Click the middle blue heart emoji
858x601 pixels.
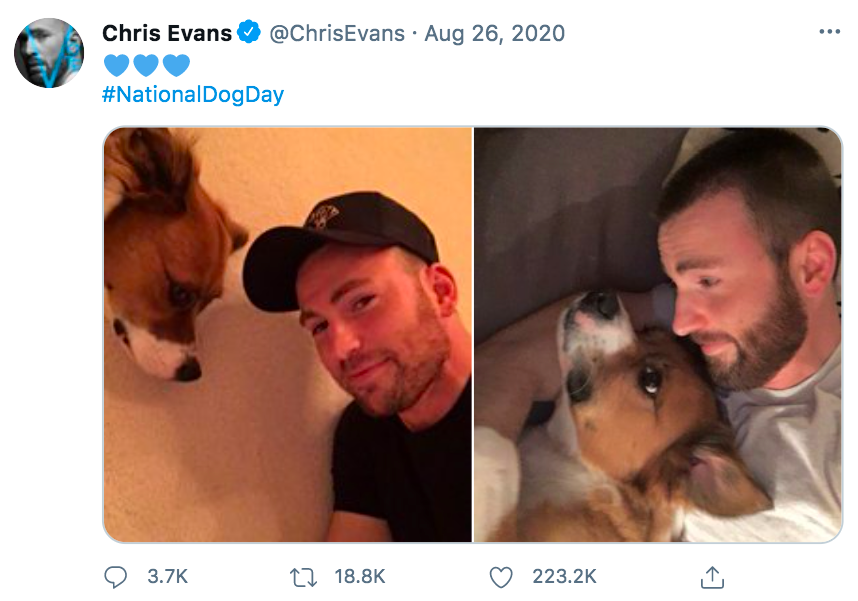[x=146, y=65]
